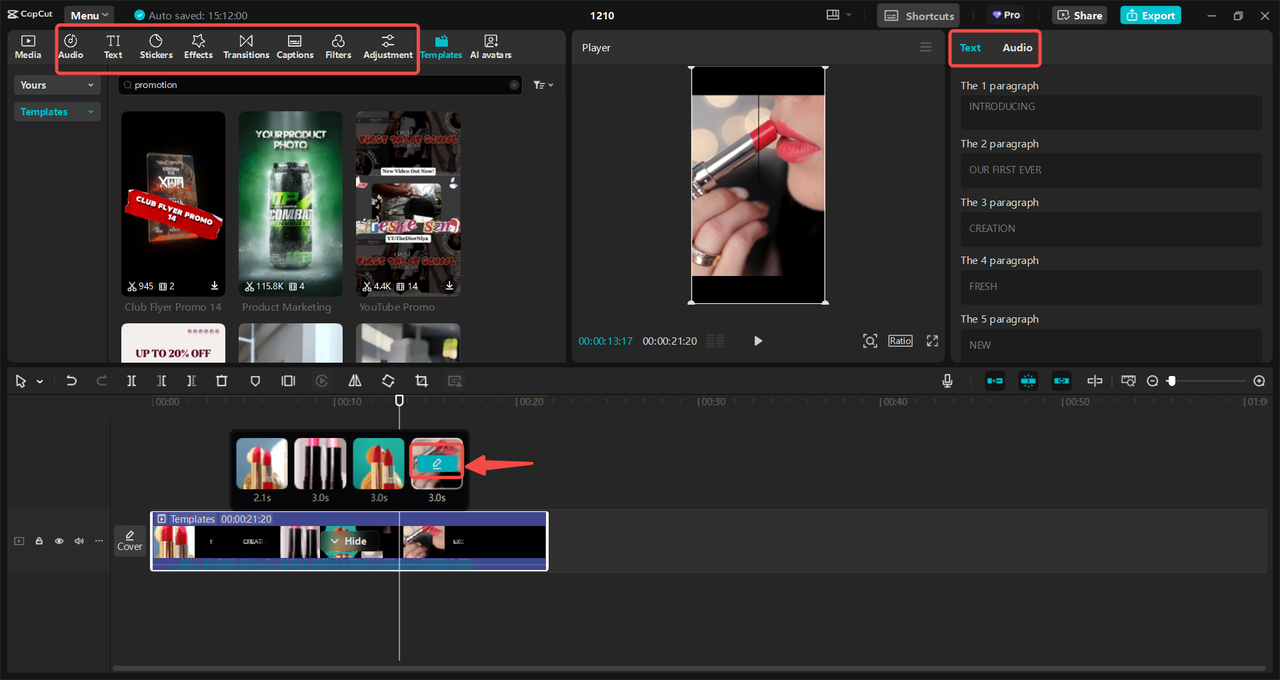The height and width of the screenshot is (680, 1280).
Task: Open track more options (three dots)
Action: [x=98, y=541]
